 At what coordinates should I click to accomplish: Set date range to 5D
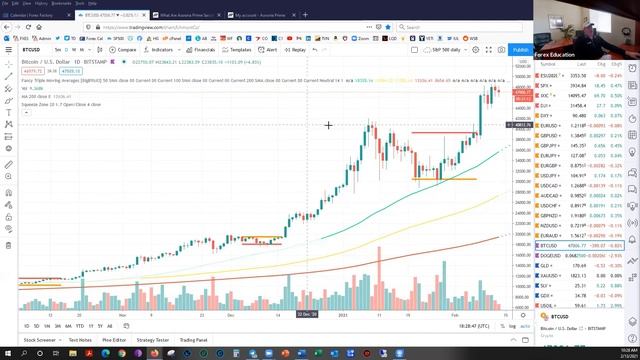click(x=36, y=326)
